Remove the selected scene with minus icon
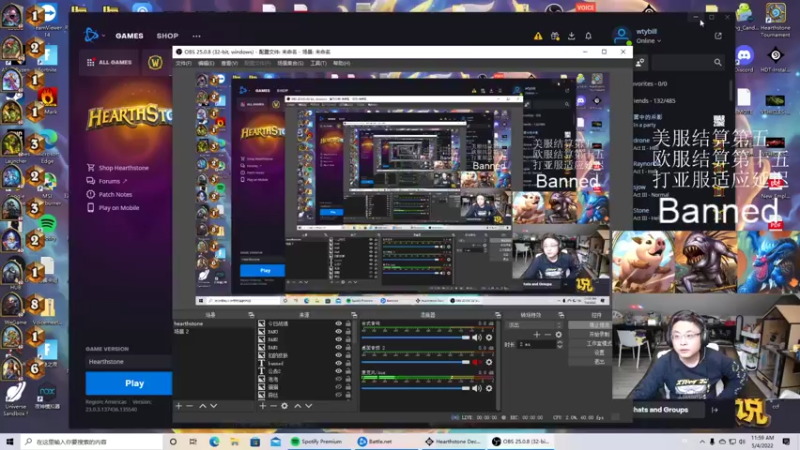 [x=189, y=406]
